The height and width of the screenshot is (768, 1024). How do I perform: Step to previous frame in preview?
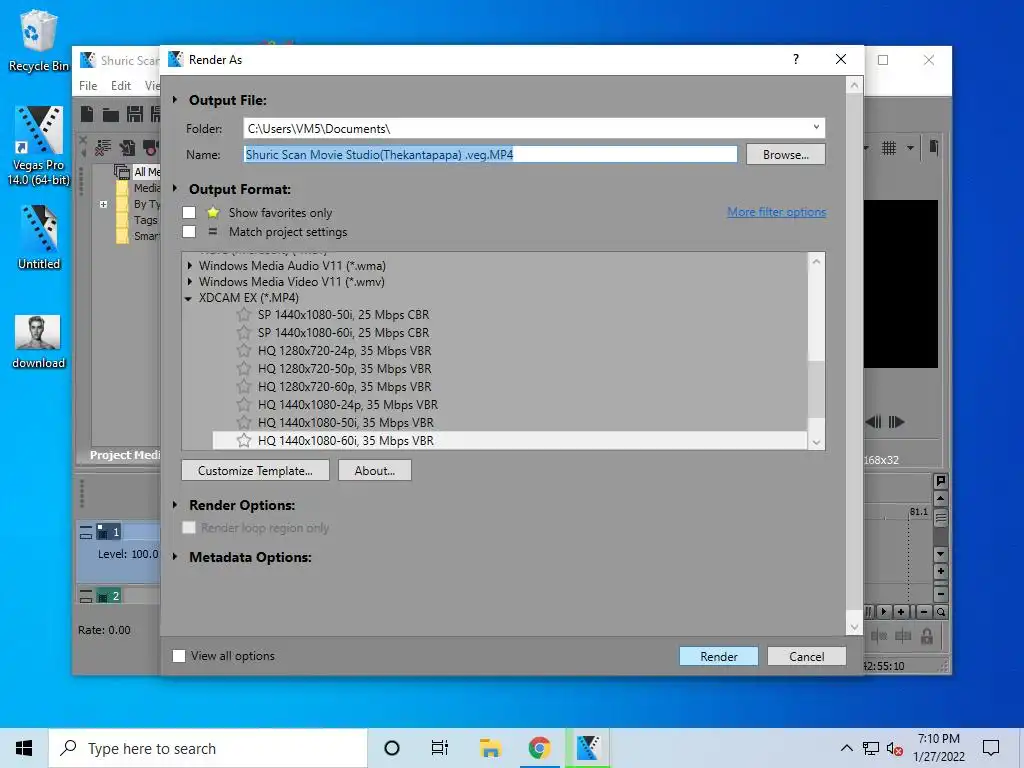pyautogui.click(x=873, y=422)
